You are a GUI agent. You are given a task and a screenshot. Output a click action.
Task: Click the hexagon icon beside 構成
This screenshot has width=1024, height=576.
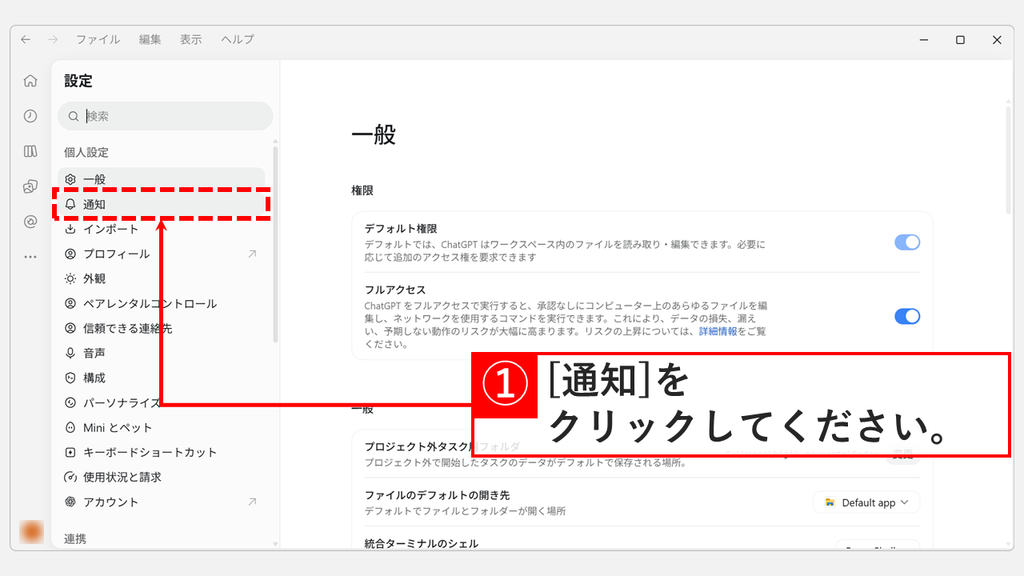coord(71,378)
